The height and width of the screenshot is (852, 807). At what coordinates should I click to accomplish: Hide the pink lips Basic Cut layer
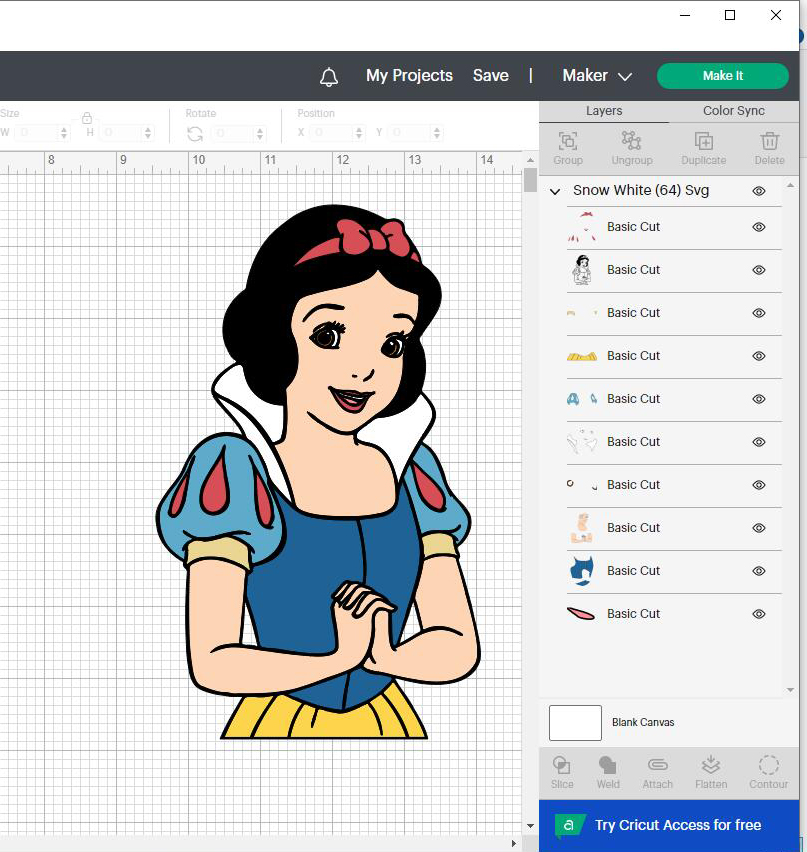759,614
